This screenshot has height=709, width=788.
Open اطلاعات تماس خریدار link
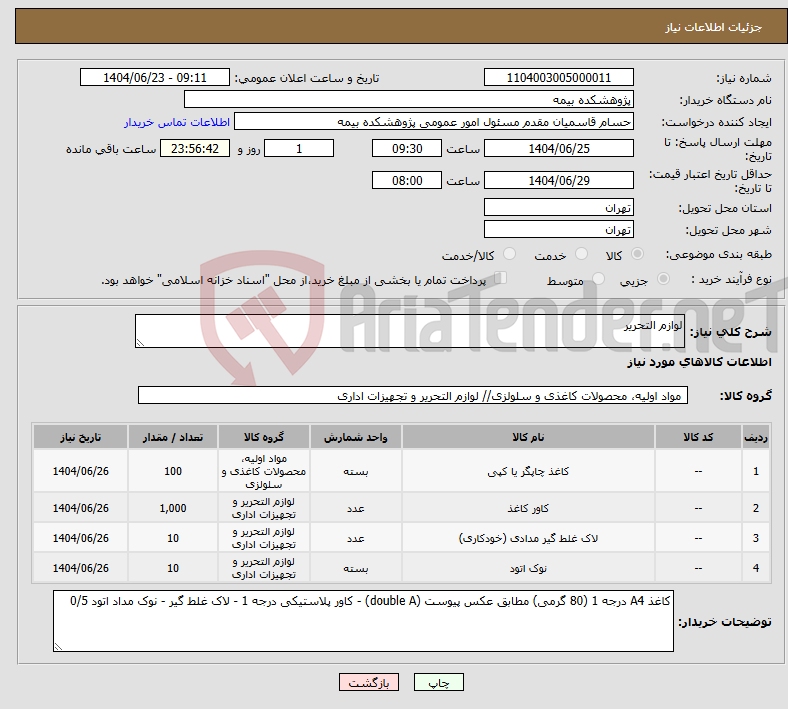pyautogui.click(x=177, y=122)
